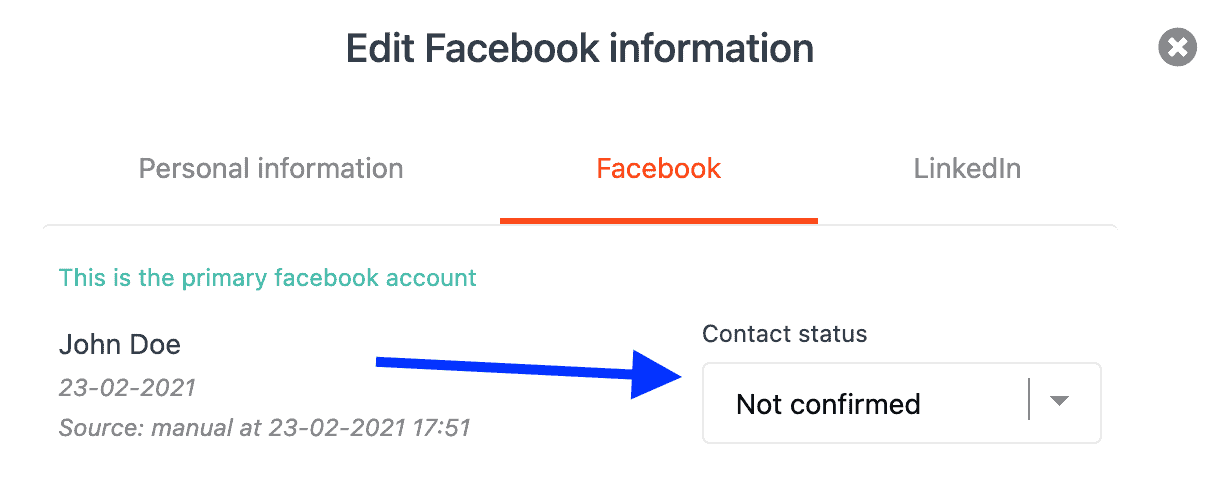Click the down-pointing triangle icon

point(1060,402)
